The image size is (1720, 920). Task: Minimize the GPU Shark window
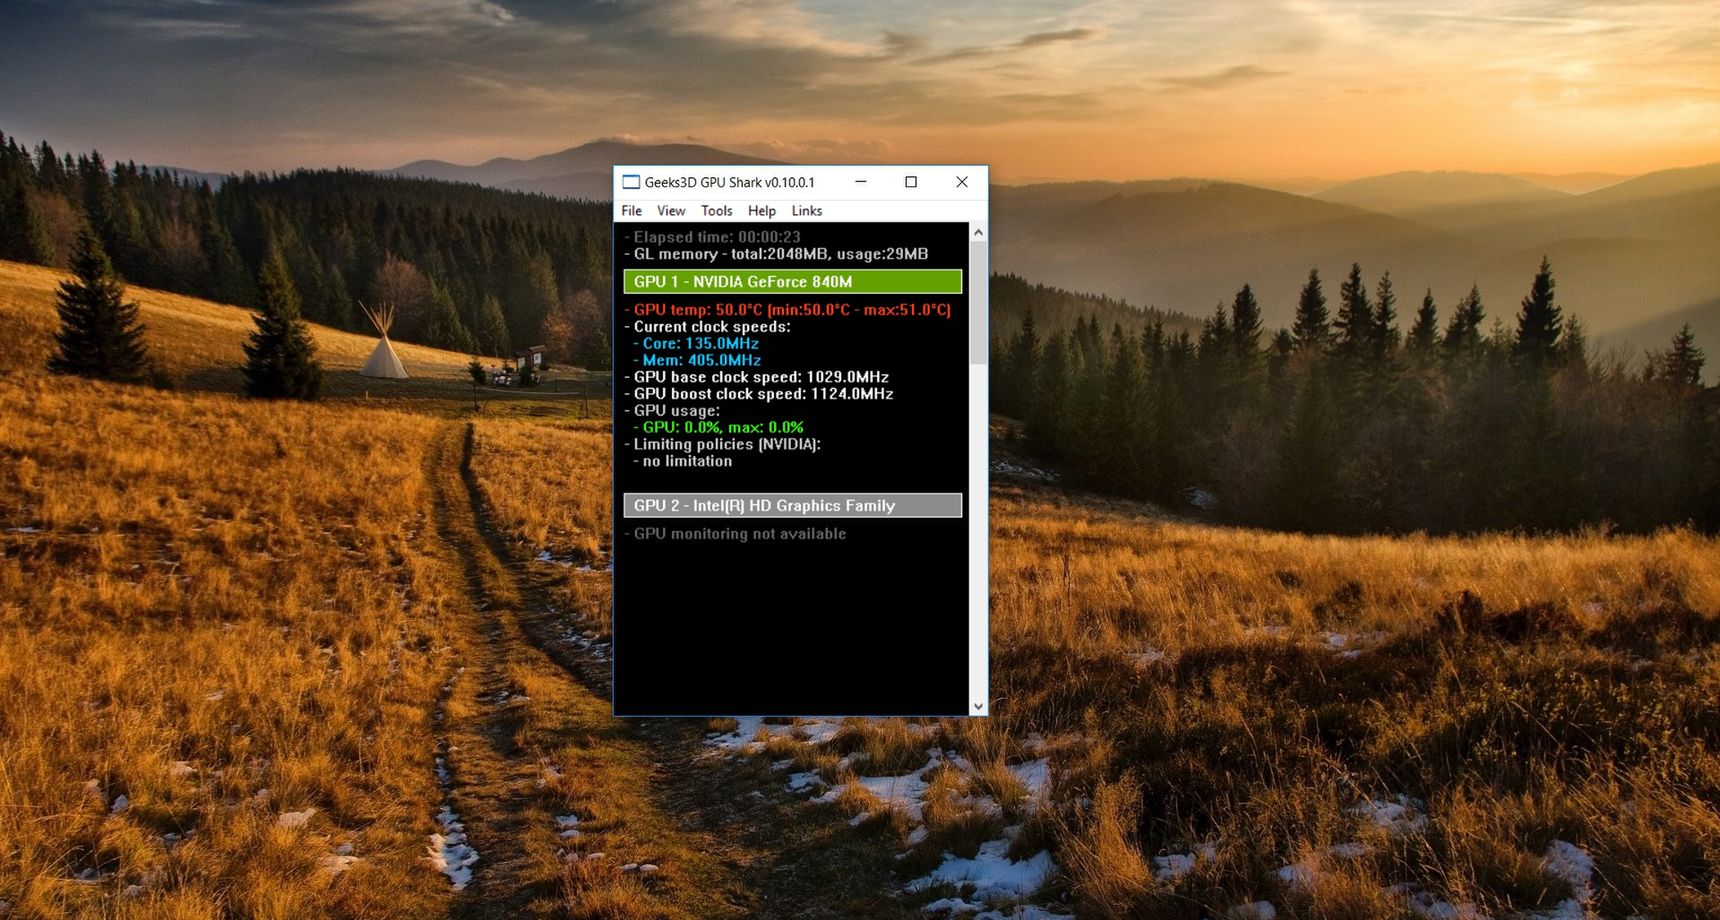coord(861,182)
